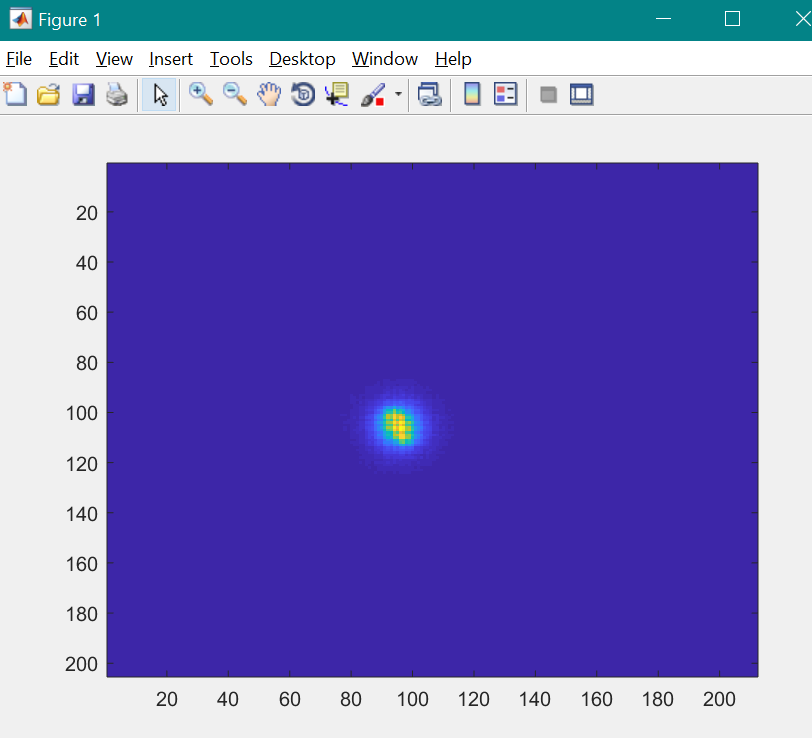The height and width of the screenshot is (738, 812).
Task: Open the Tools menu
Action: tap(231, 59)
